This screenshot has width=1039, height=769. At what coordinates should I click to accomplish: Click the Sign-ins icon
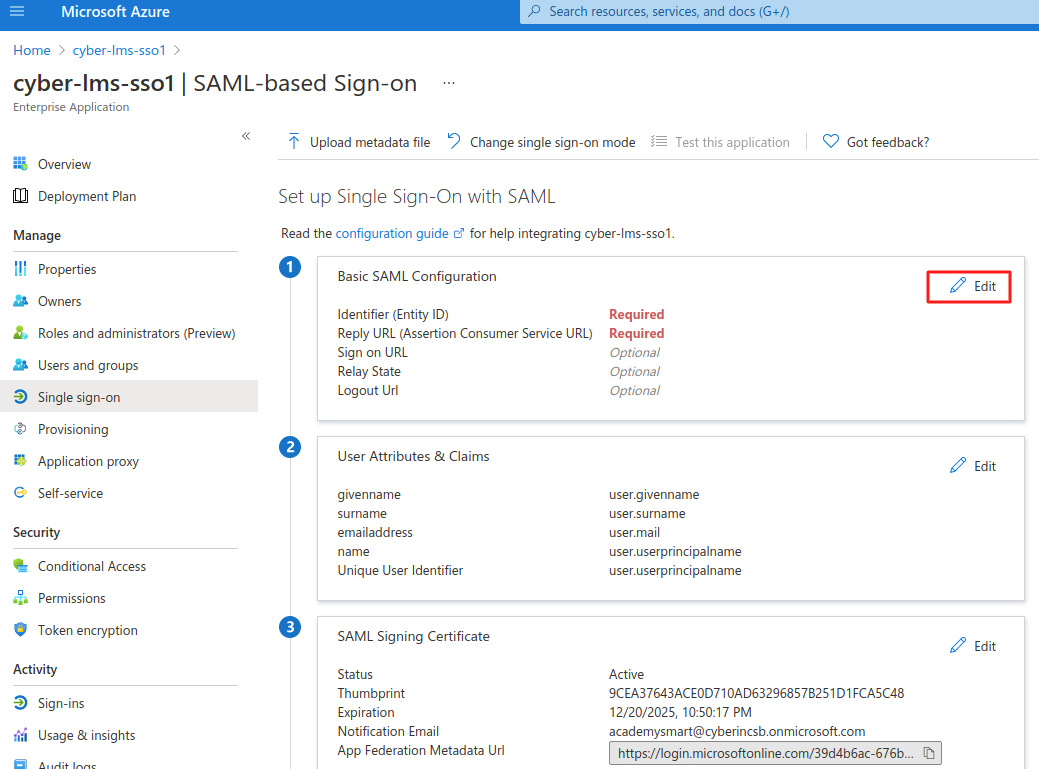[21, 702]
